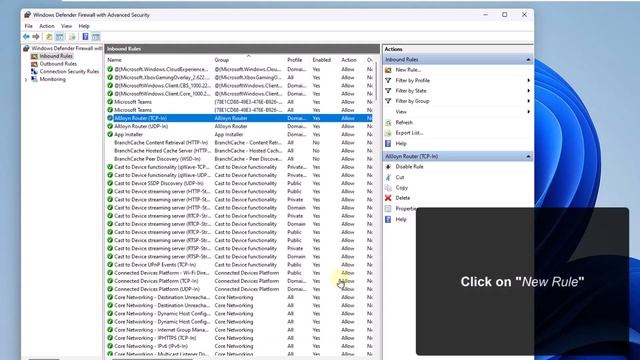Collapse the Alljoyn Router (TCP-In) actions section
The height and width of the screenshot is (360, 640).
(528, 156)
